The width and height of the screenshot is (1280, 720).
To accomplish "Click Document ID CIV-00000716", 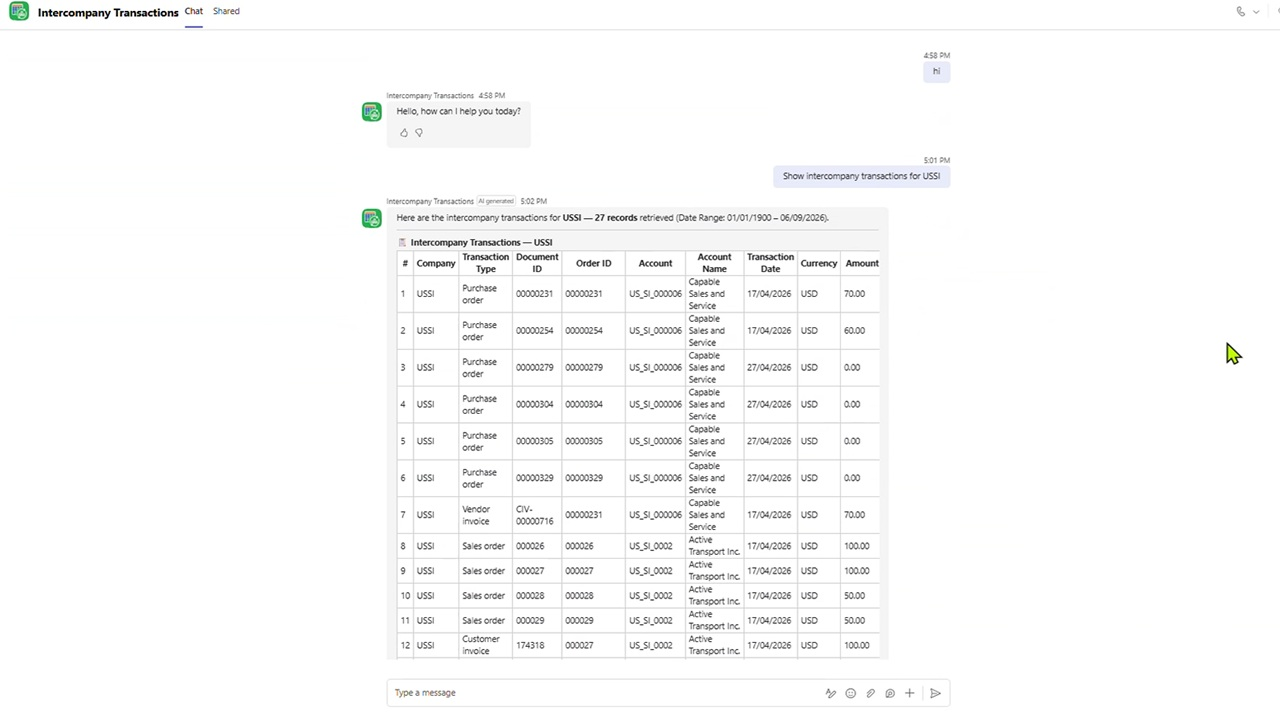I will click(534, 515).
